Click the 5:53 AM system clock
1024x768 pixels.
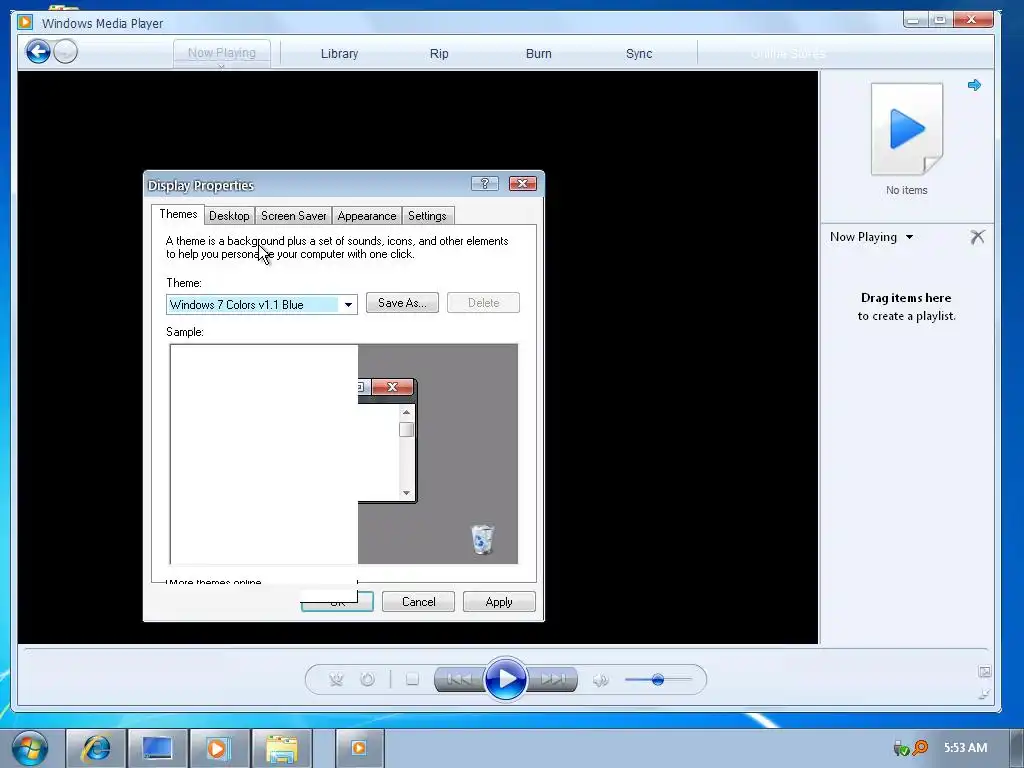click(x=965, y=748)
